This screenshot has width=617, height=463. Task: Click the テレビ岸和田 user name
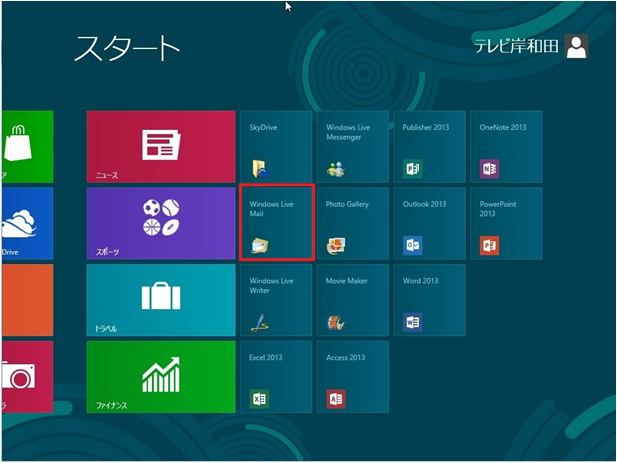pos(516,46)
